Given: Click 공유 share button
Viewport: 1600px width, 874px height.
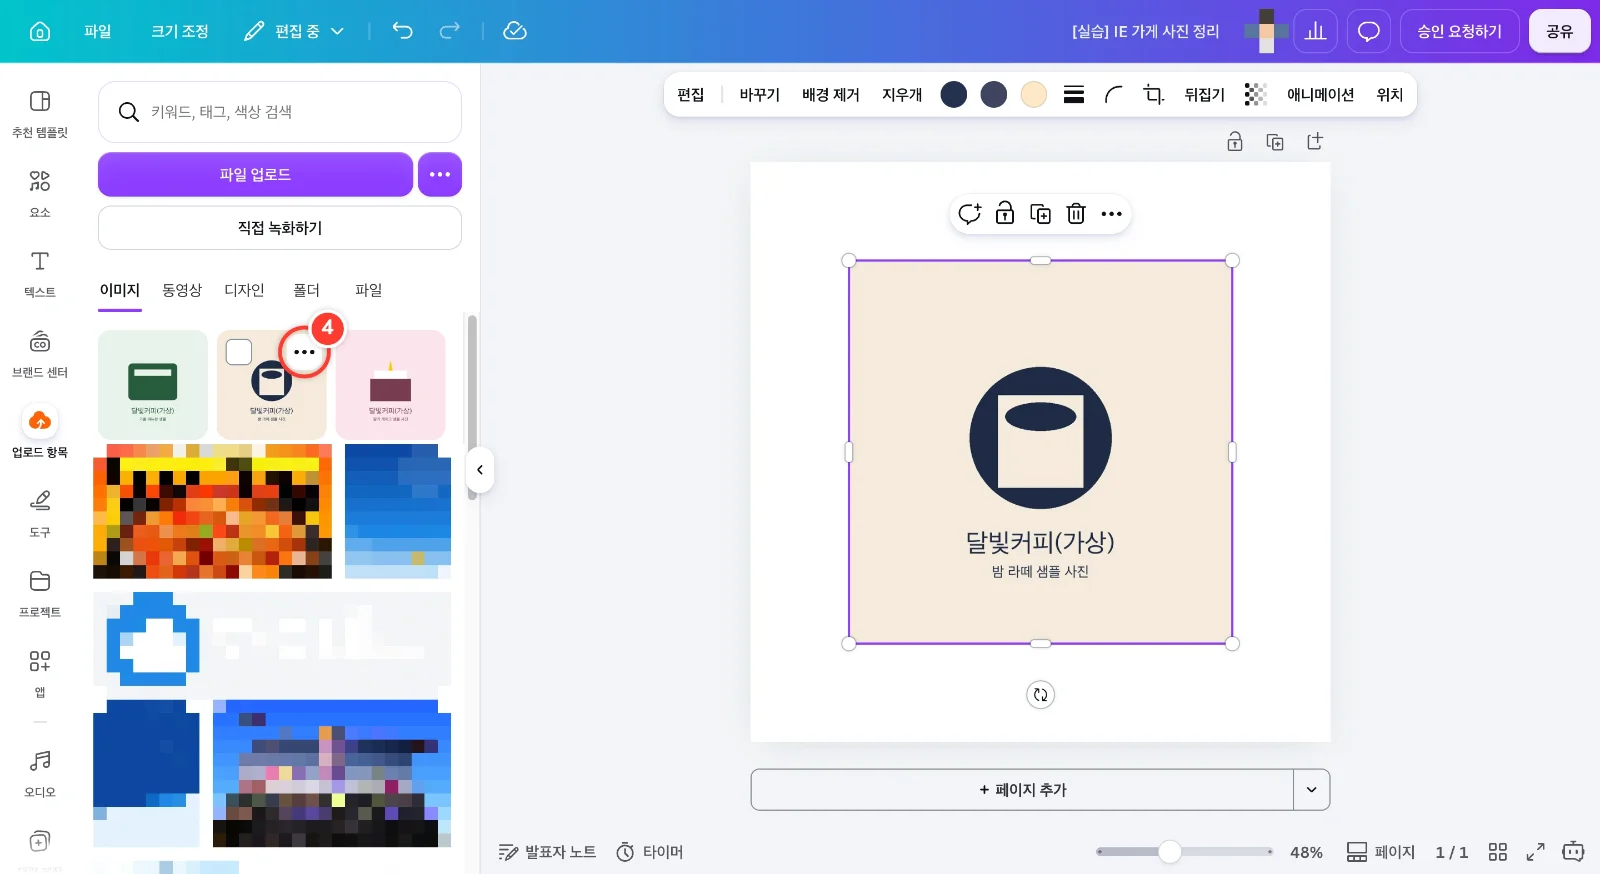Looking at the screenshot, I should (1560, 31).
